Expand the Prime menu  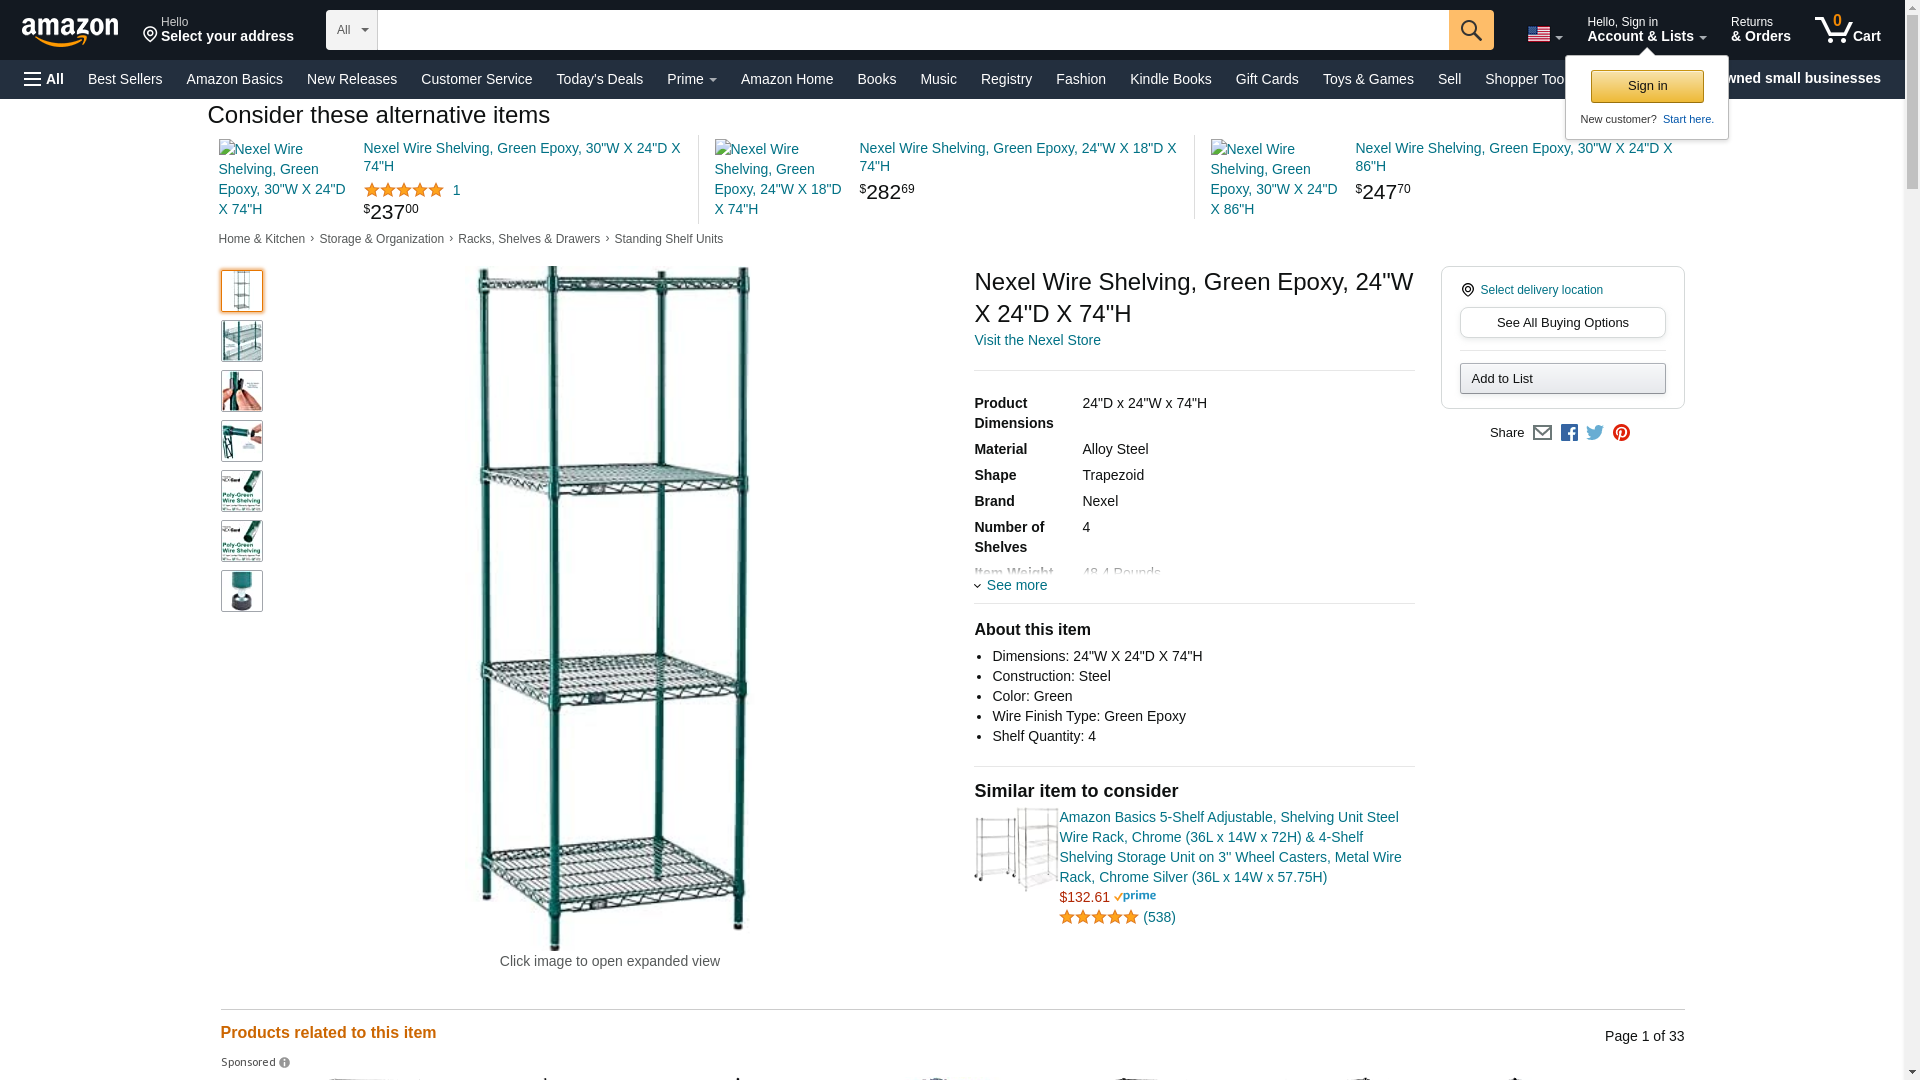[x=692, y=79]
